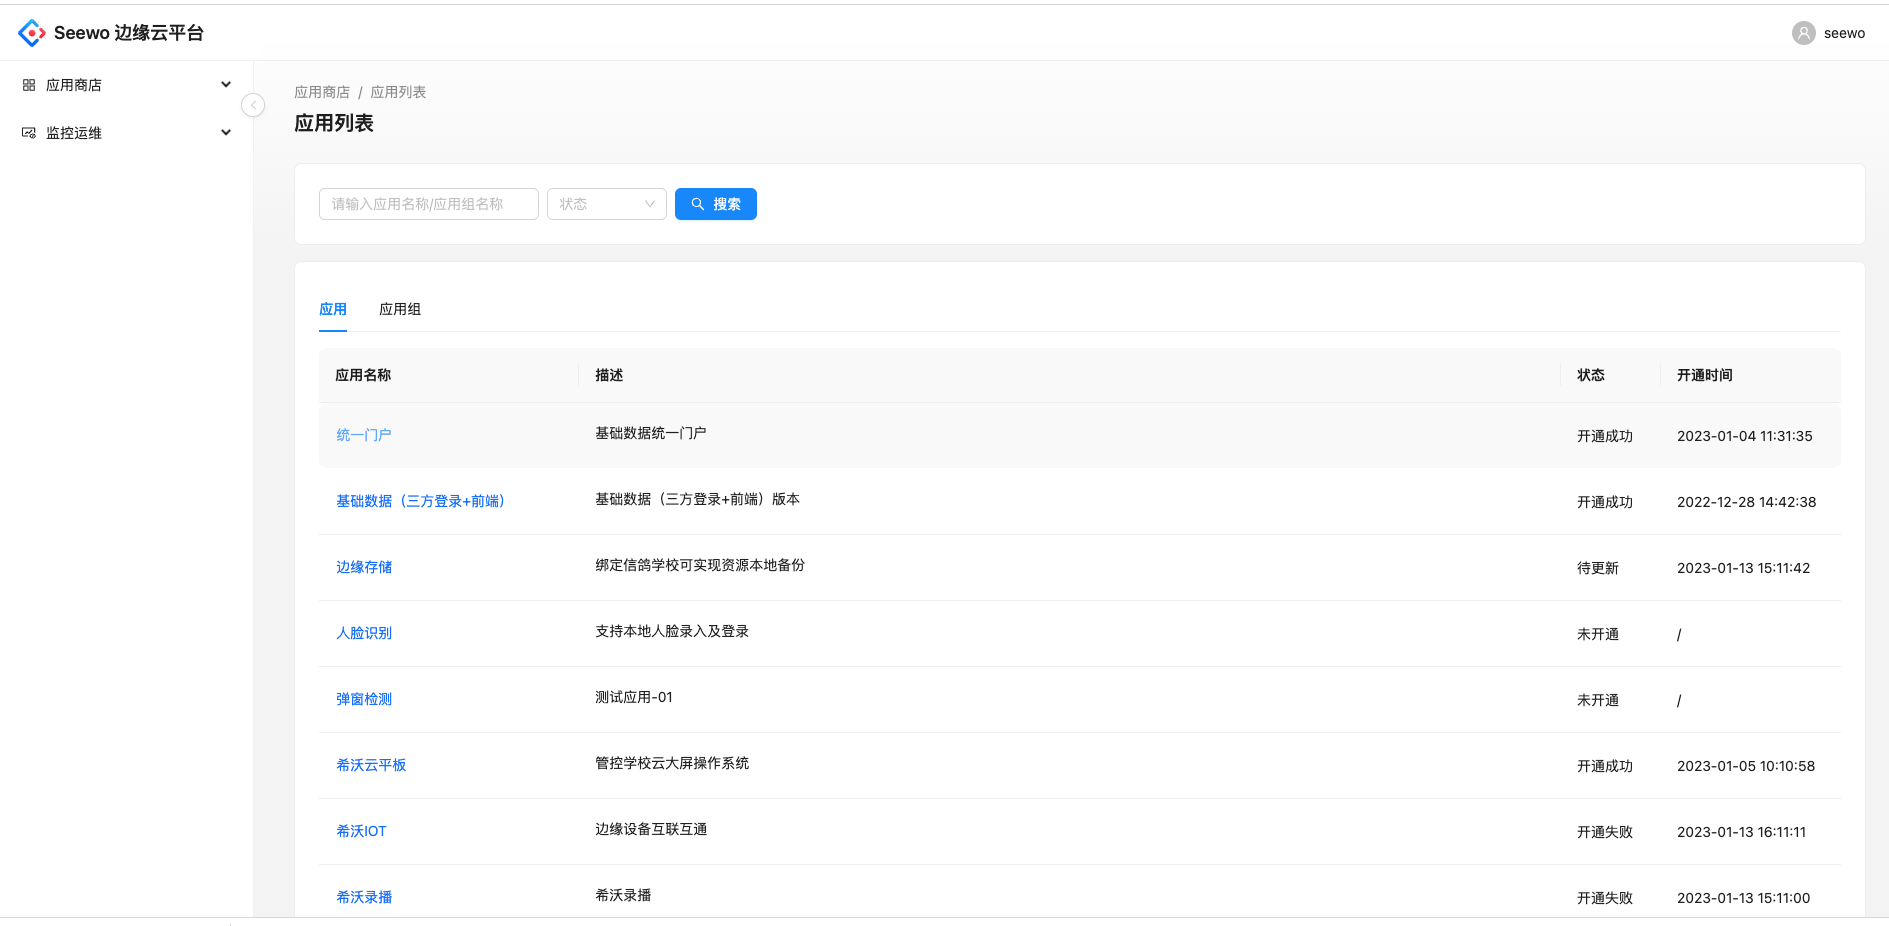Open the 统一门户 app link
This screenshot has height=926, width=1889.
(364, 435)
